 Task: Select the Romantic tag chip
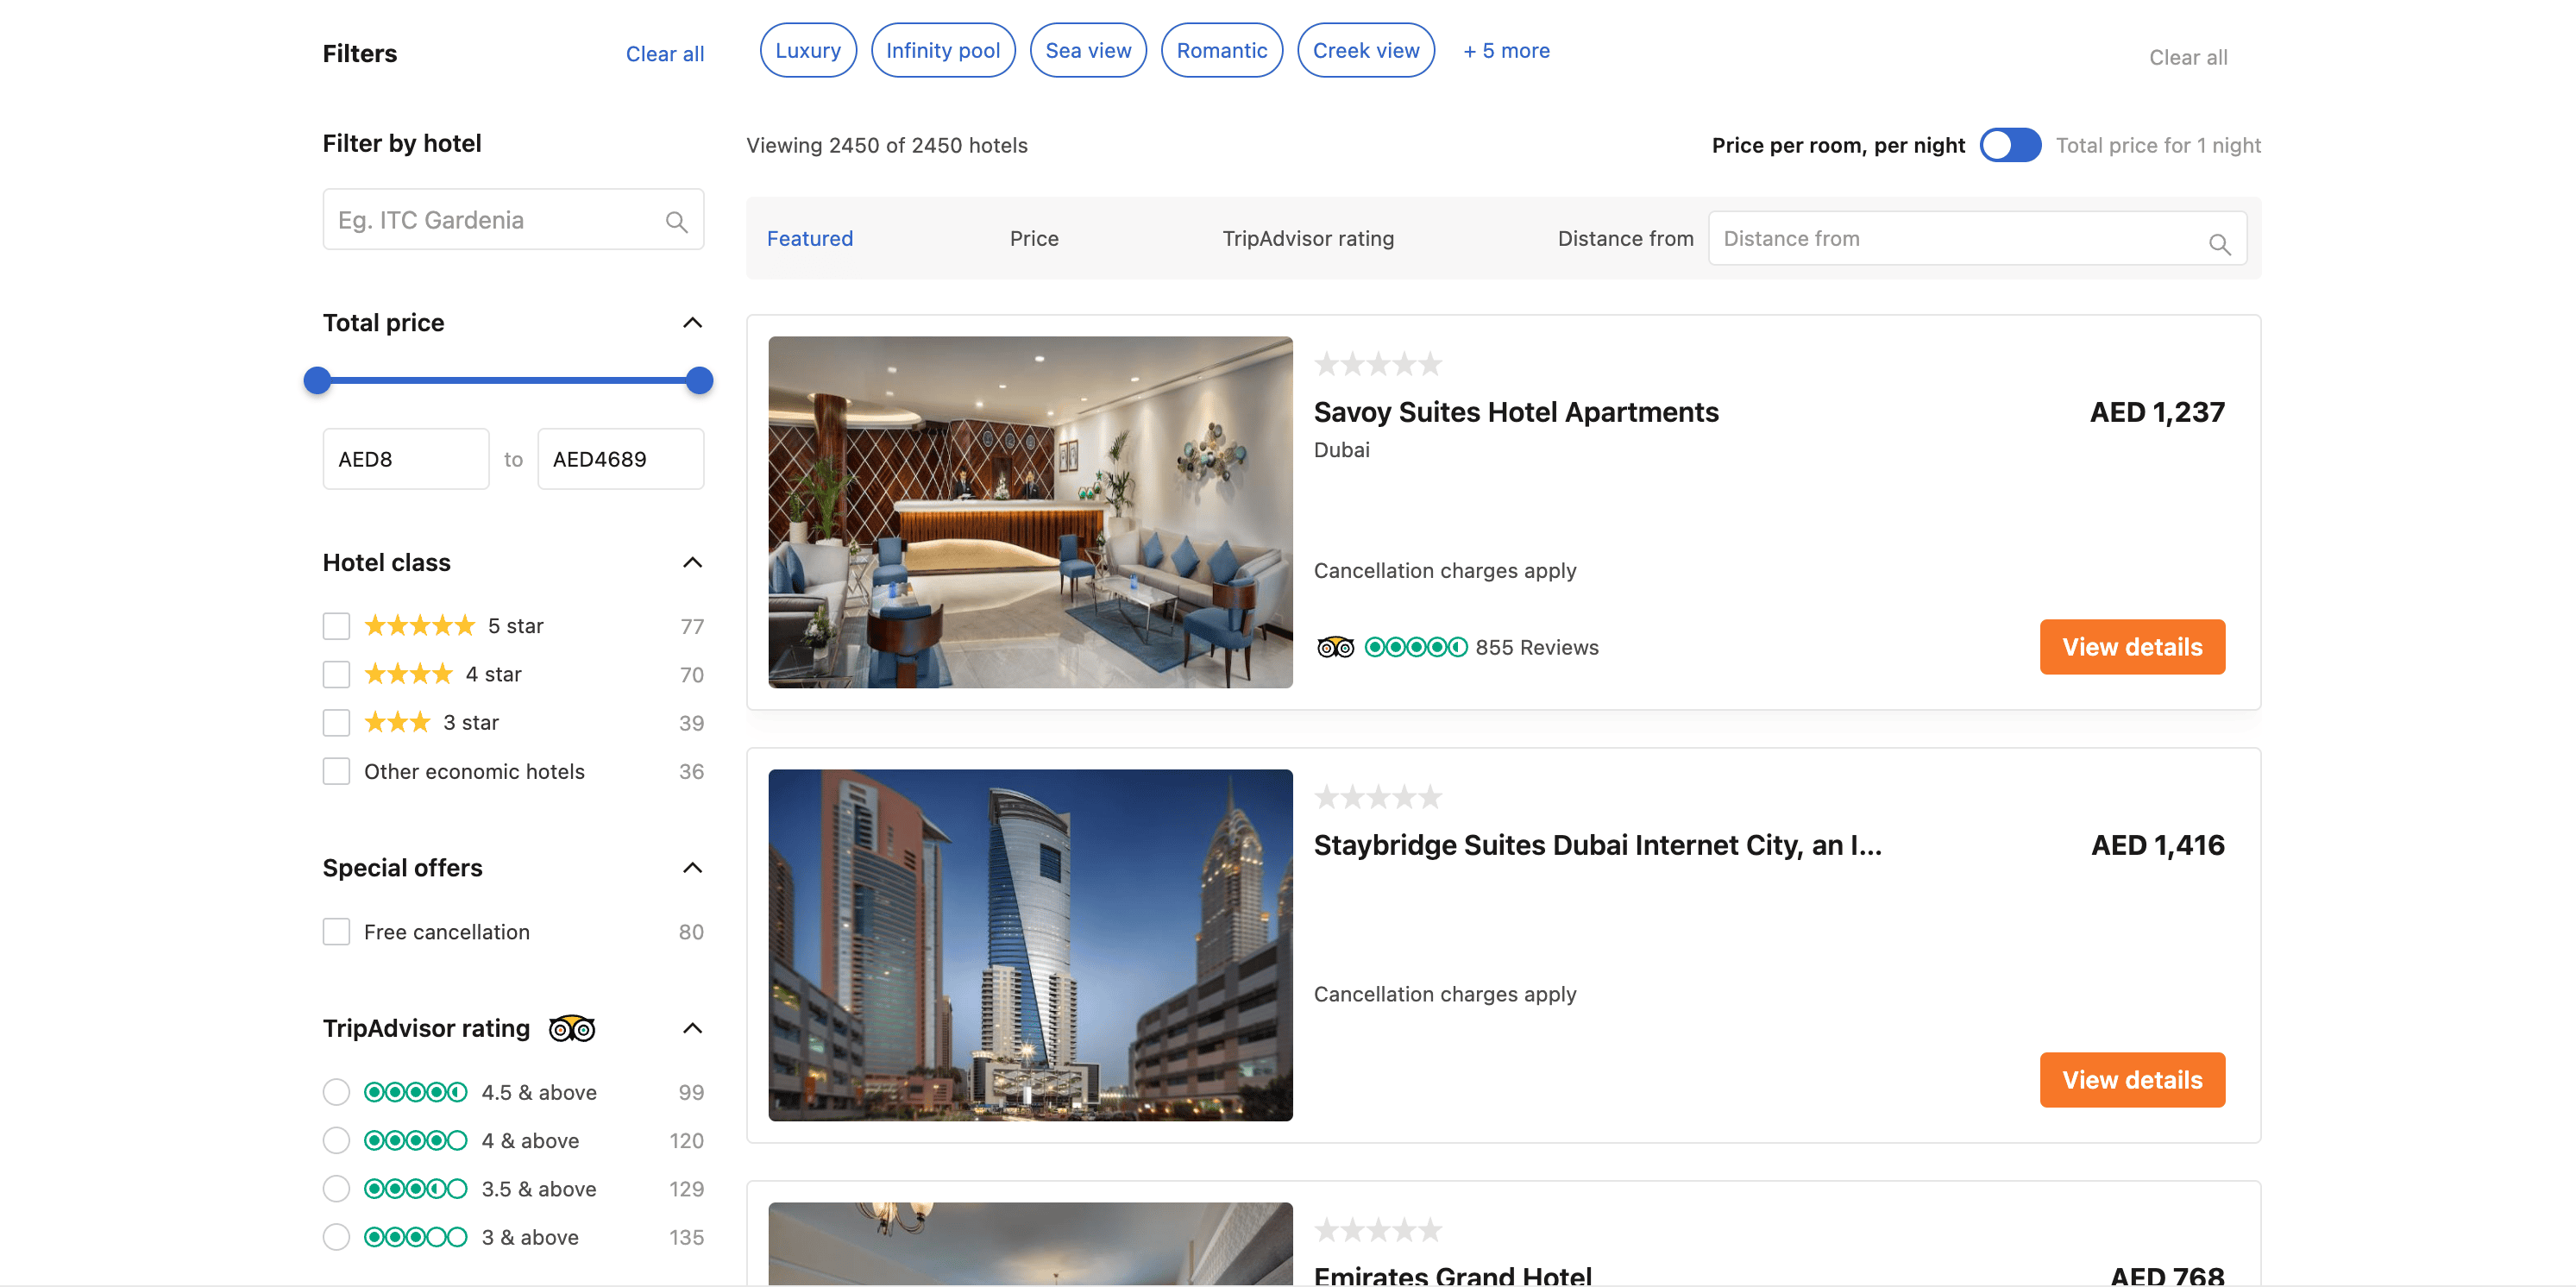tap(1222, 50)
